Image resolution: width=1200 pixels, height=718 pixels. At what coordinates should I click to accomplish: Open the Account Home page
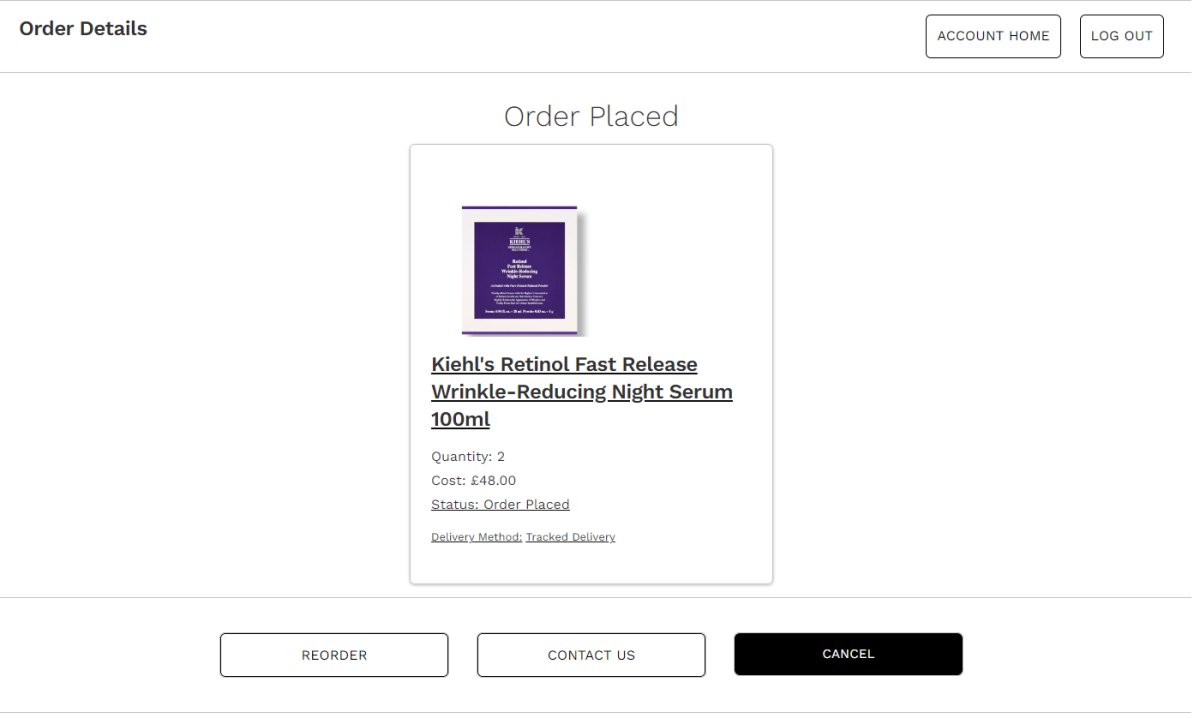pyautogui.click(x=993, y=36)
